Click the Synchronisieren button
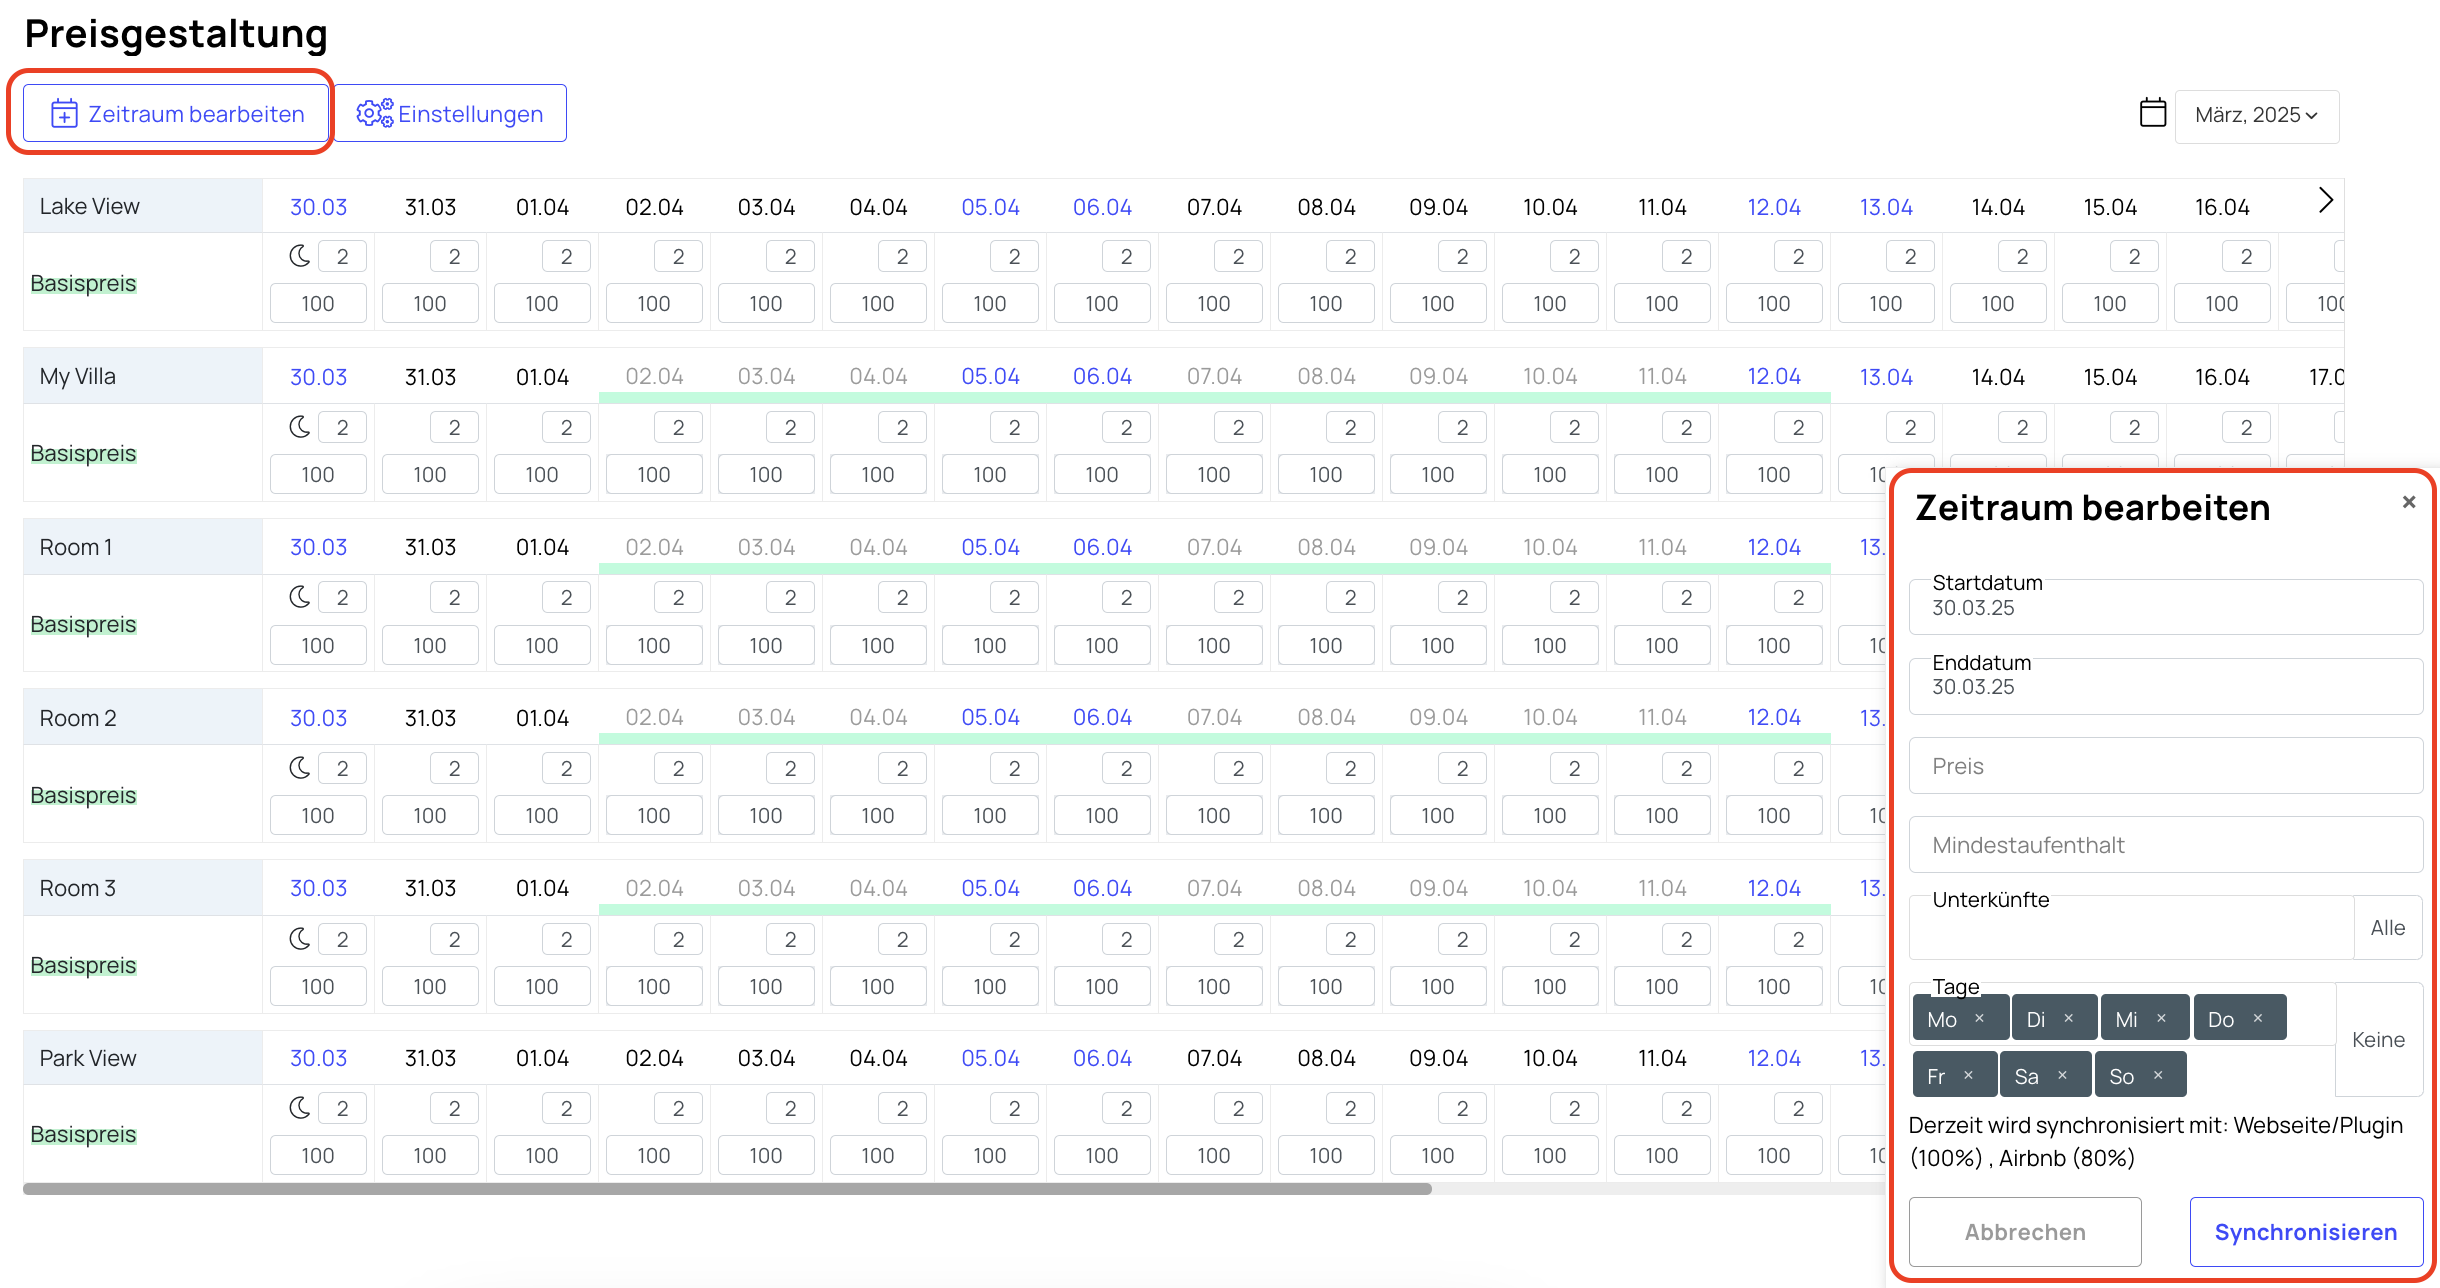 [2306, 1232]
